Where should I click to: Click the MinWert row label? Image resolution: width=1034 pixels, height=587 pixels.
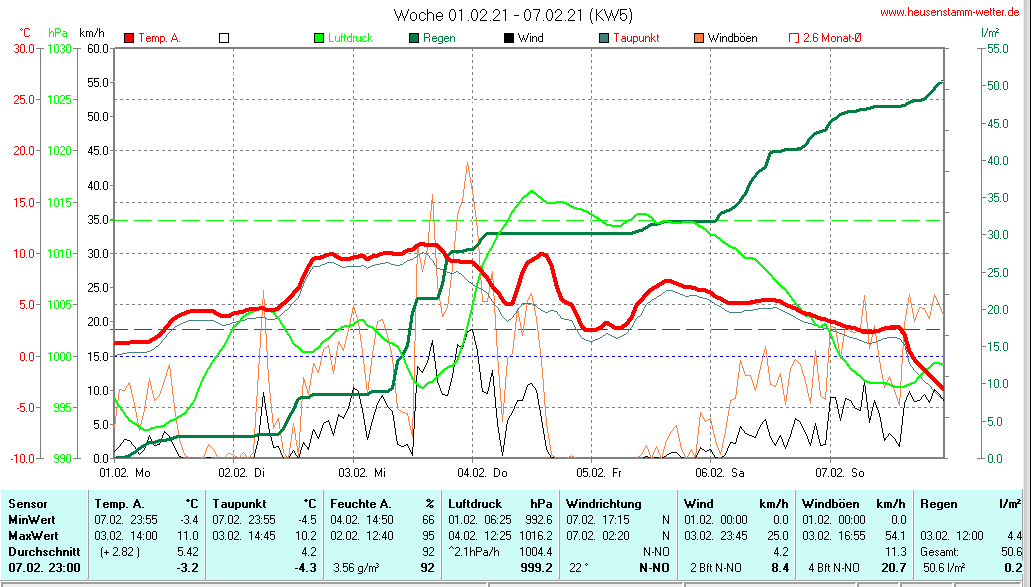[x=32, y=520]
